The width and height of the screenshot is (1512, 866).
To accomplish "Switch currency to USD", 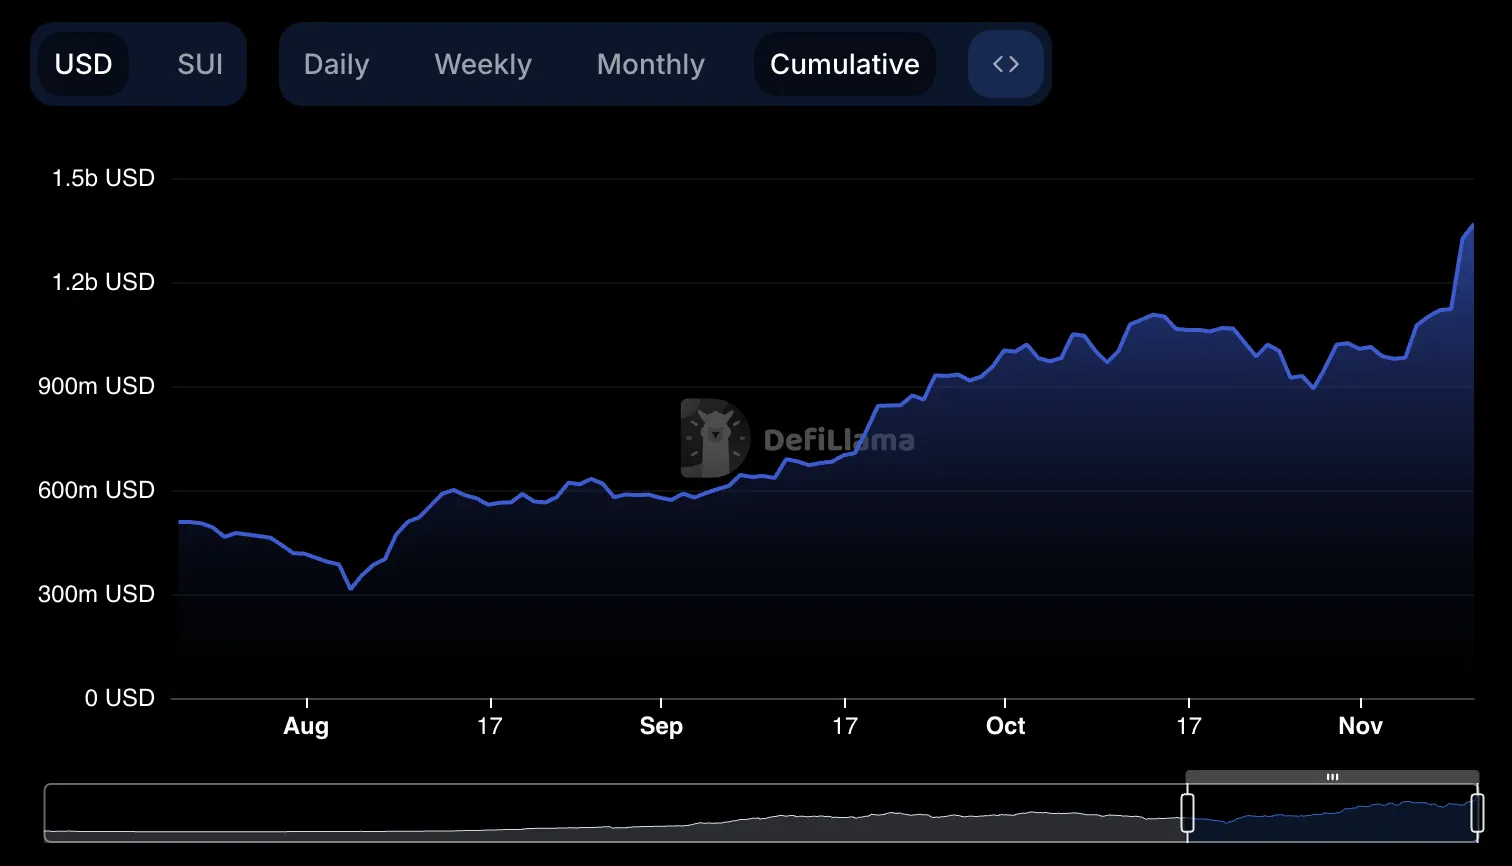I will 83,64.
